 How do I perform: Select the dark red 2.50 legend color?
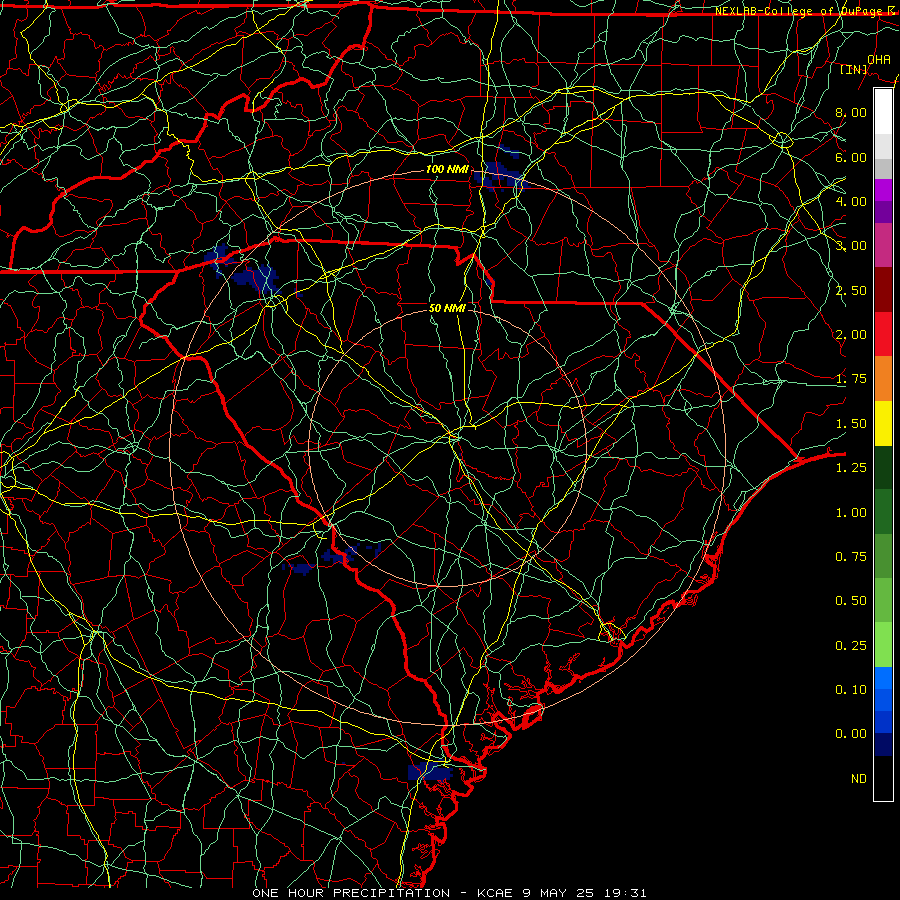(x=883, y=290)
